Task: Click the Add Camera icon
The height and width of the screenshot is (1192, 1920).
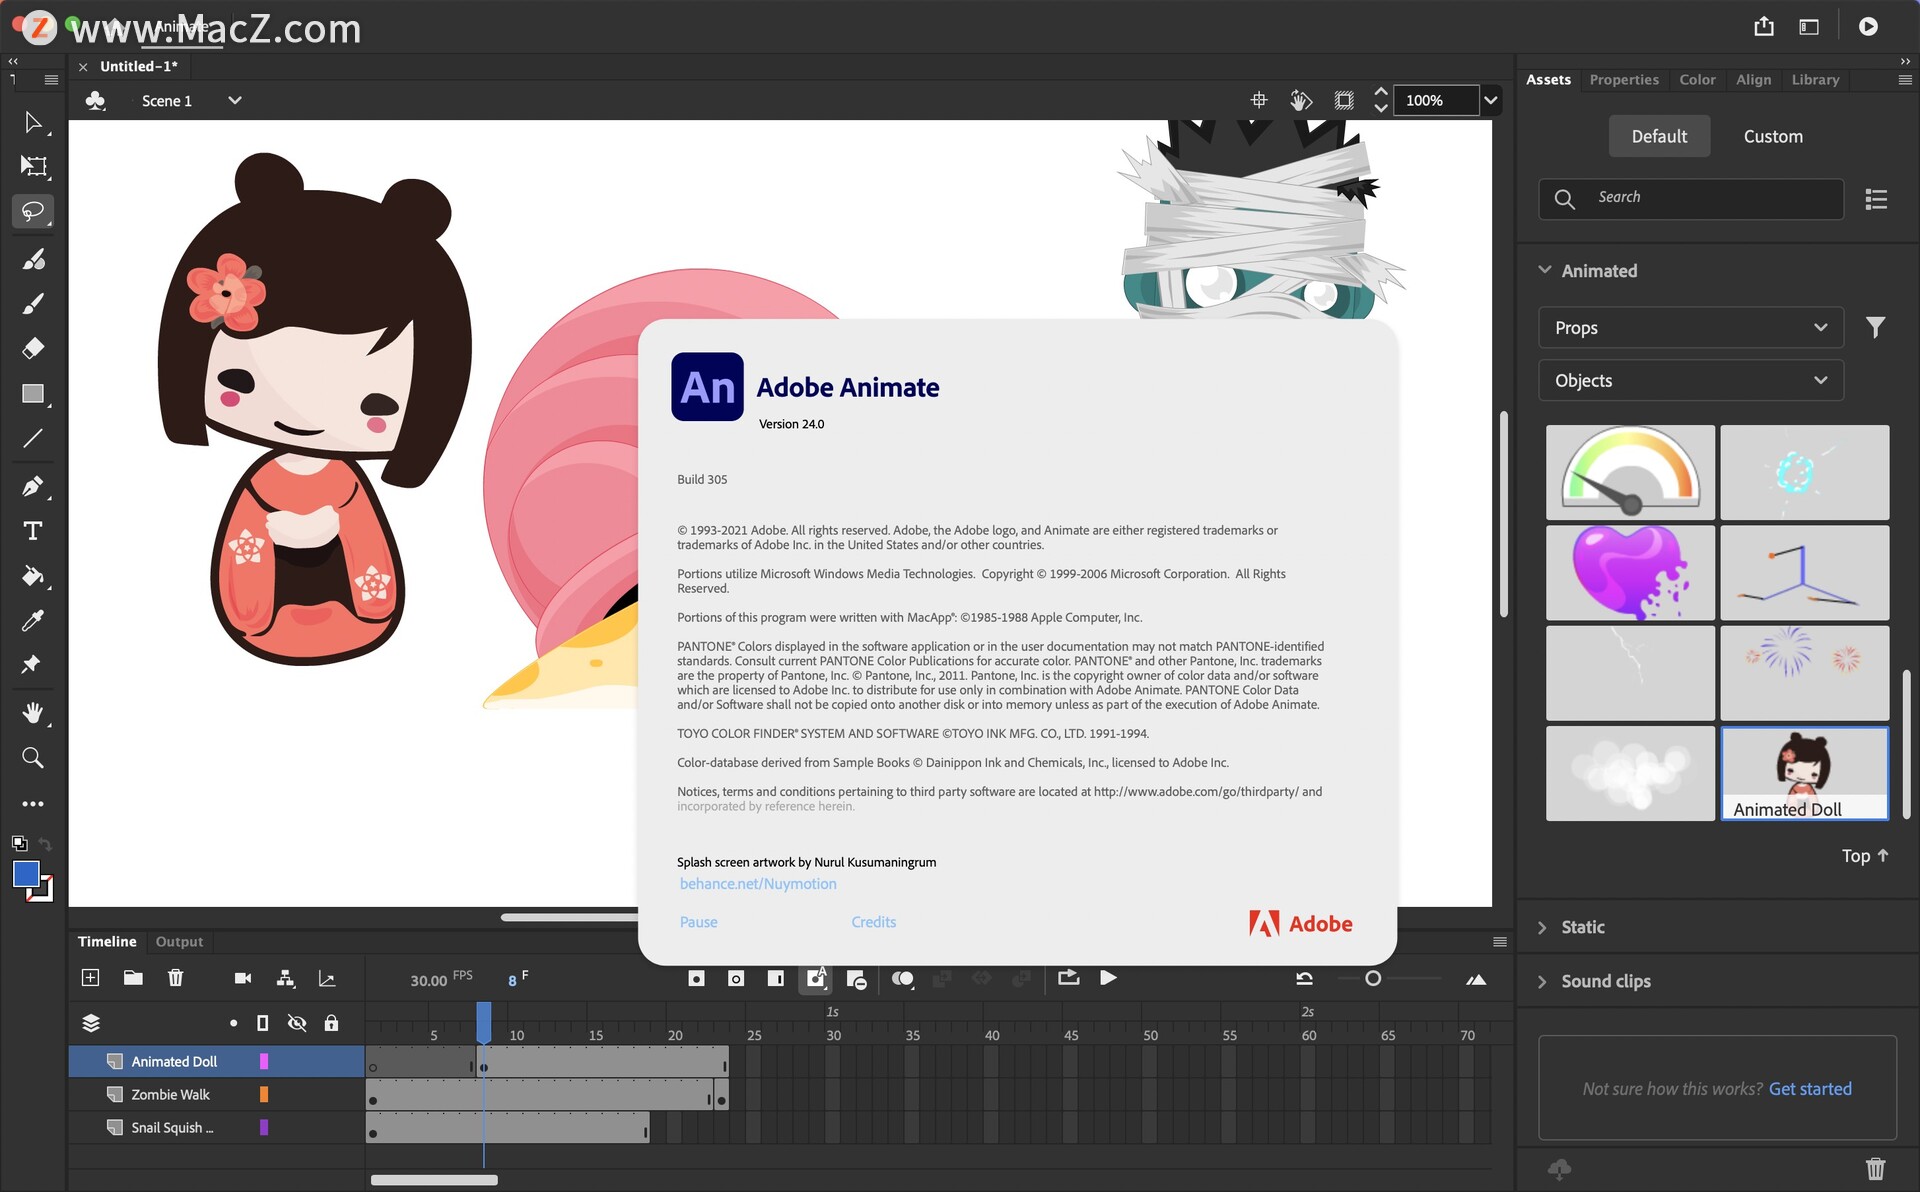Action: click(243, 978)
